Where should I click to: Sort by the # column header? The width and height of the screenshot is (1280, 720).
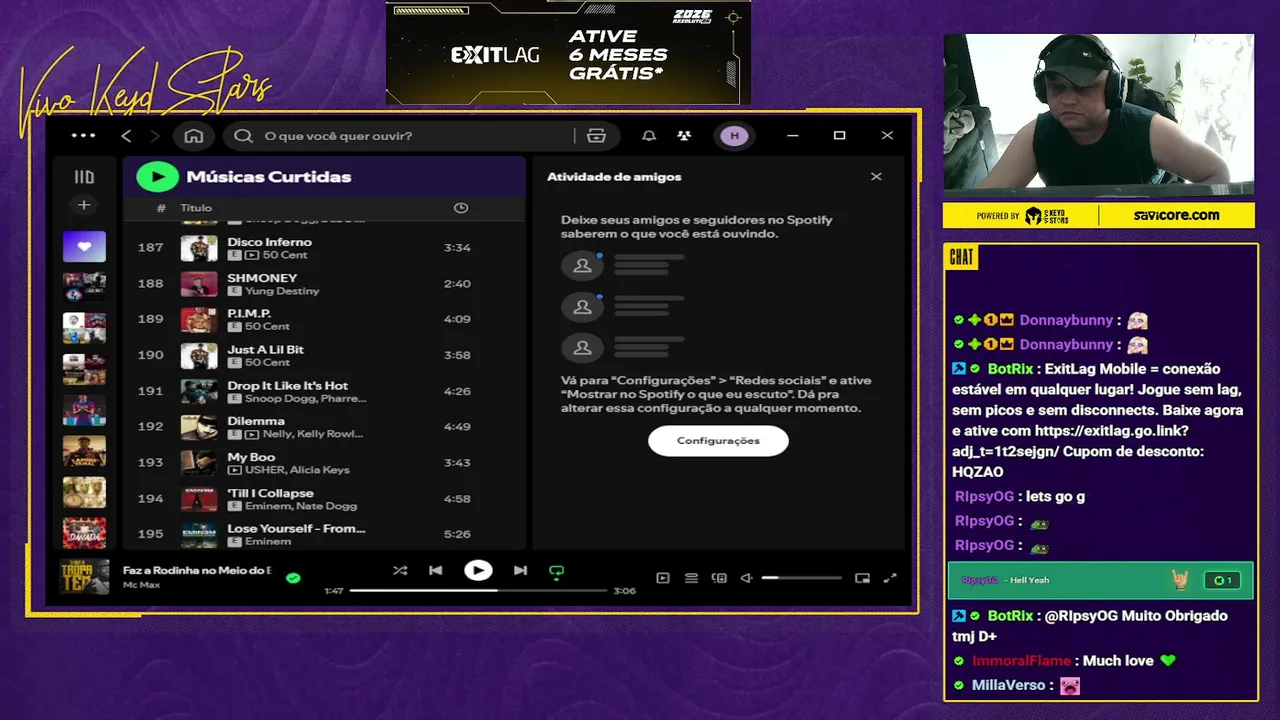click(161, 208)
